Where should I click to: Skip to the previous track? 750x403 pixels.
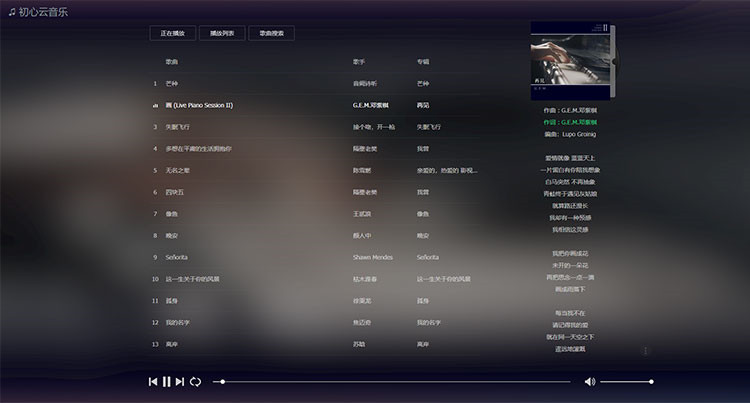click(153, 381)
